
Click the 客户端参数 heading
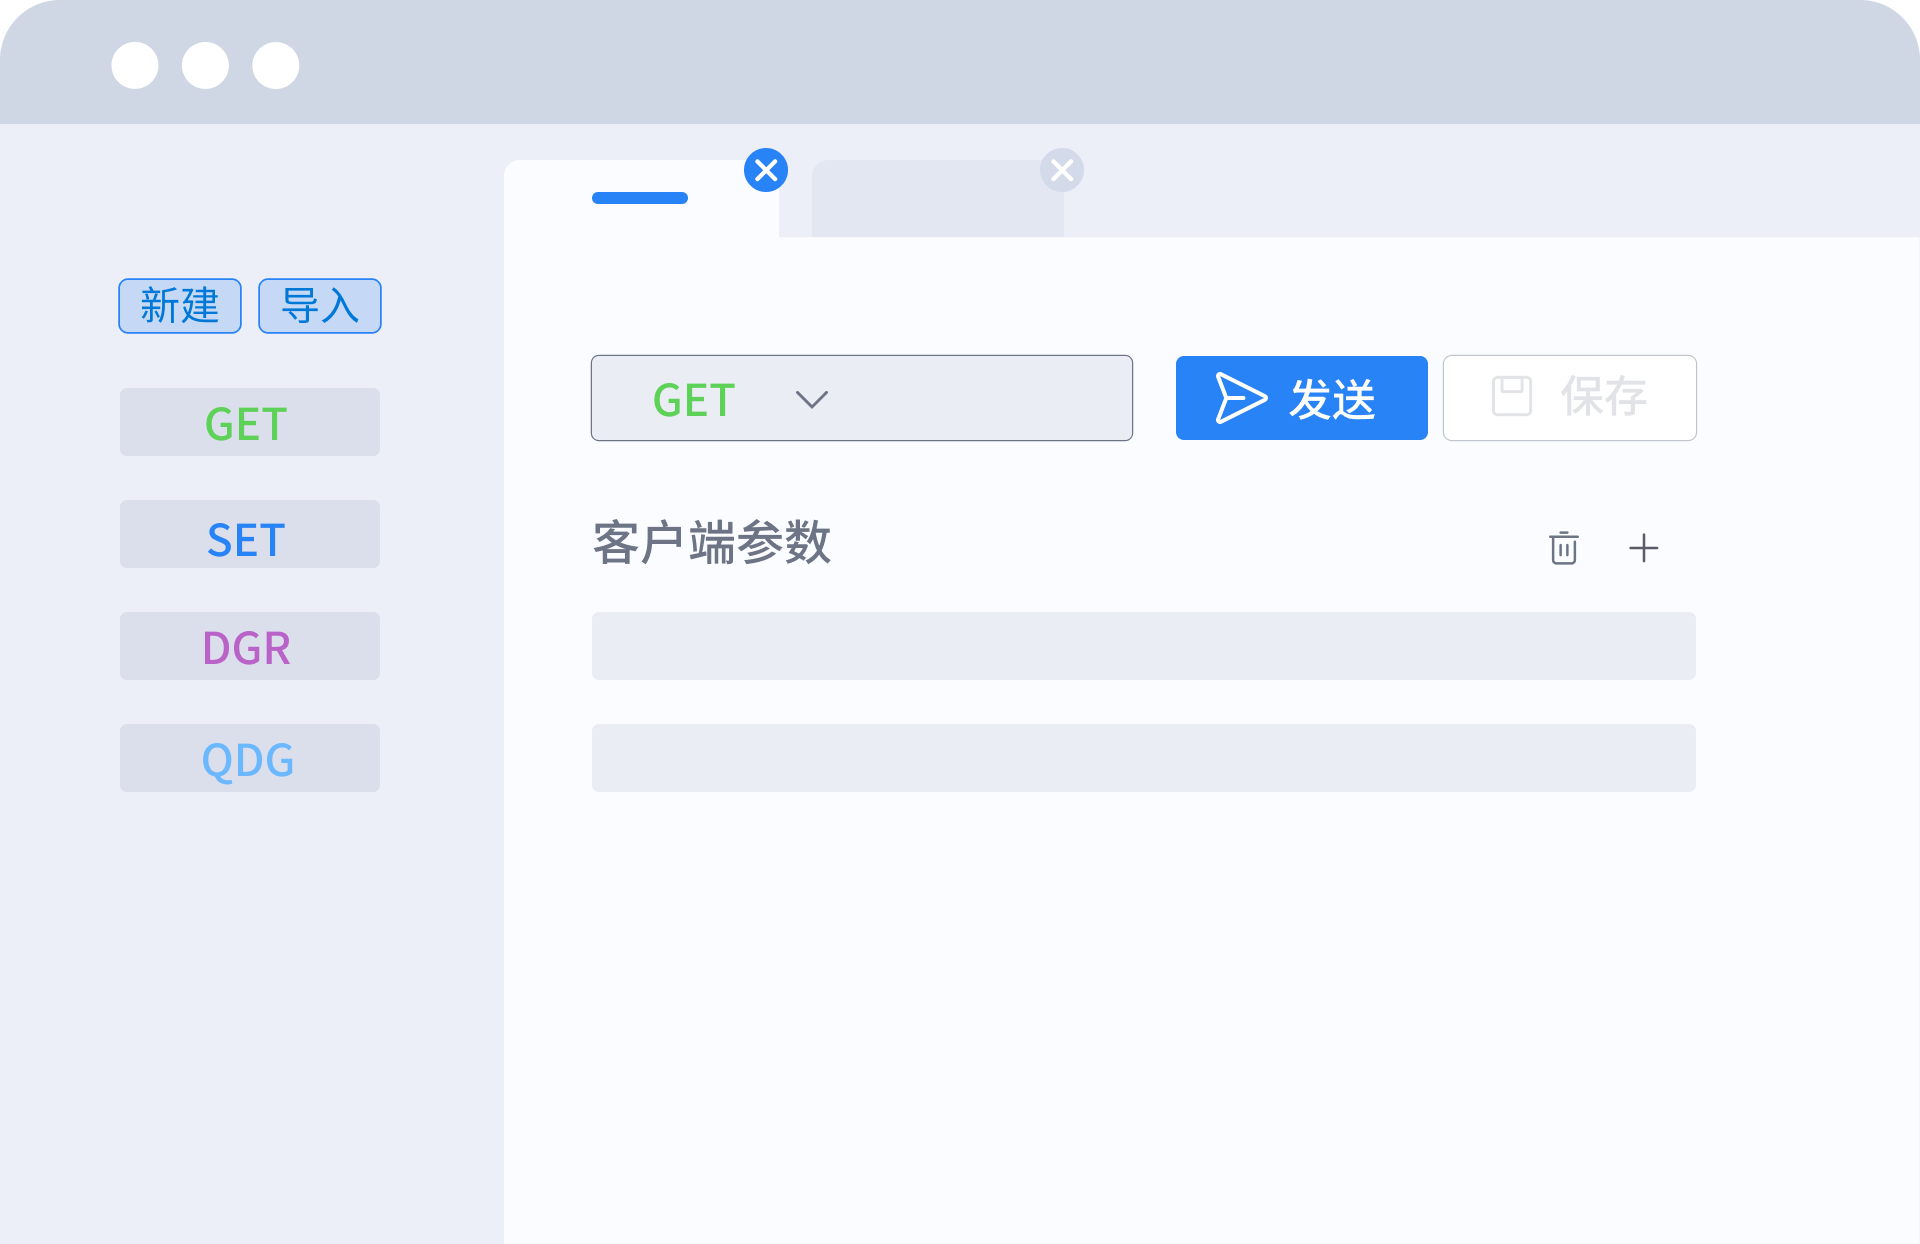712,543
